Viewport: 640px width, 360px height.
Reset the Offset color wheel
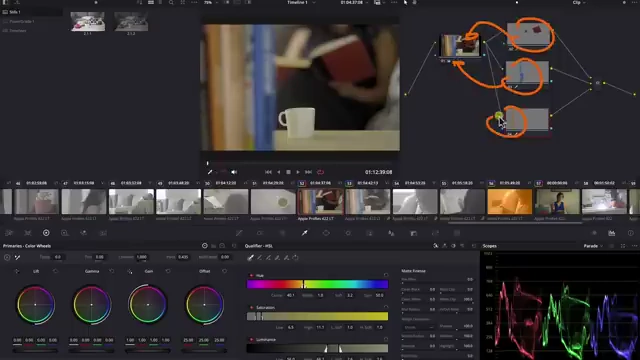[224, 271]
